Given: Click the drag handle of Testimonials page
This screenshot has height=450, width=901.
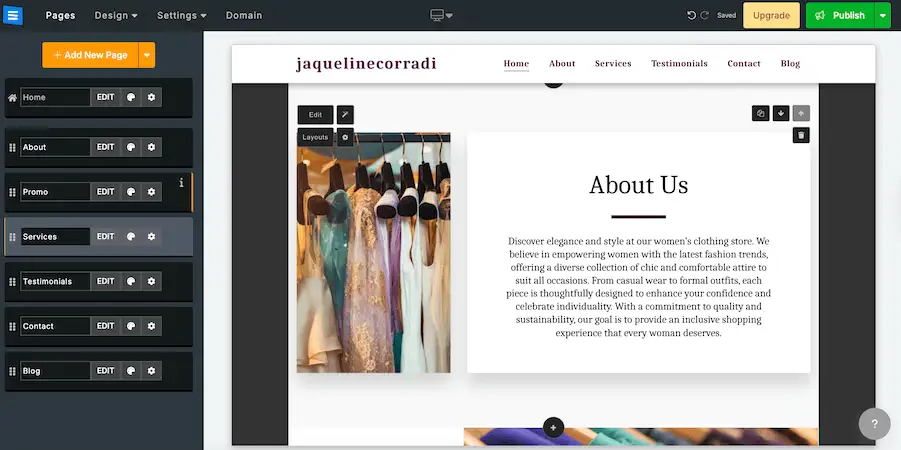Looking at the screenshot, I should [12, 282].
